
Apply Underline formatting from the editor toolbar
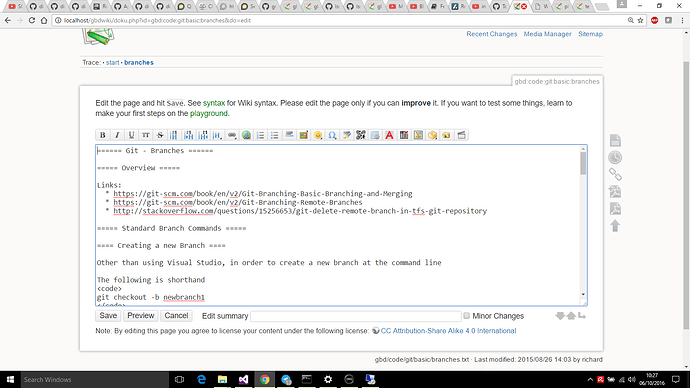coord(131,135)
